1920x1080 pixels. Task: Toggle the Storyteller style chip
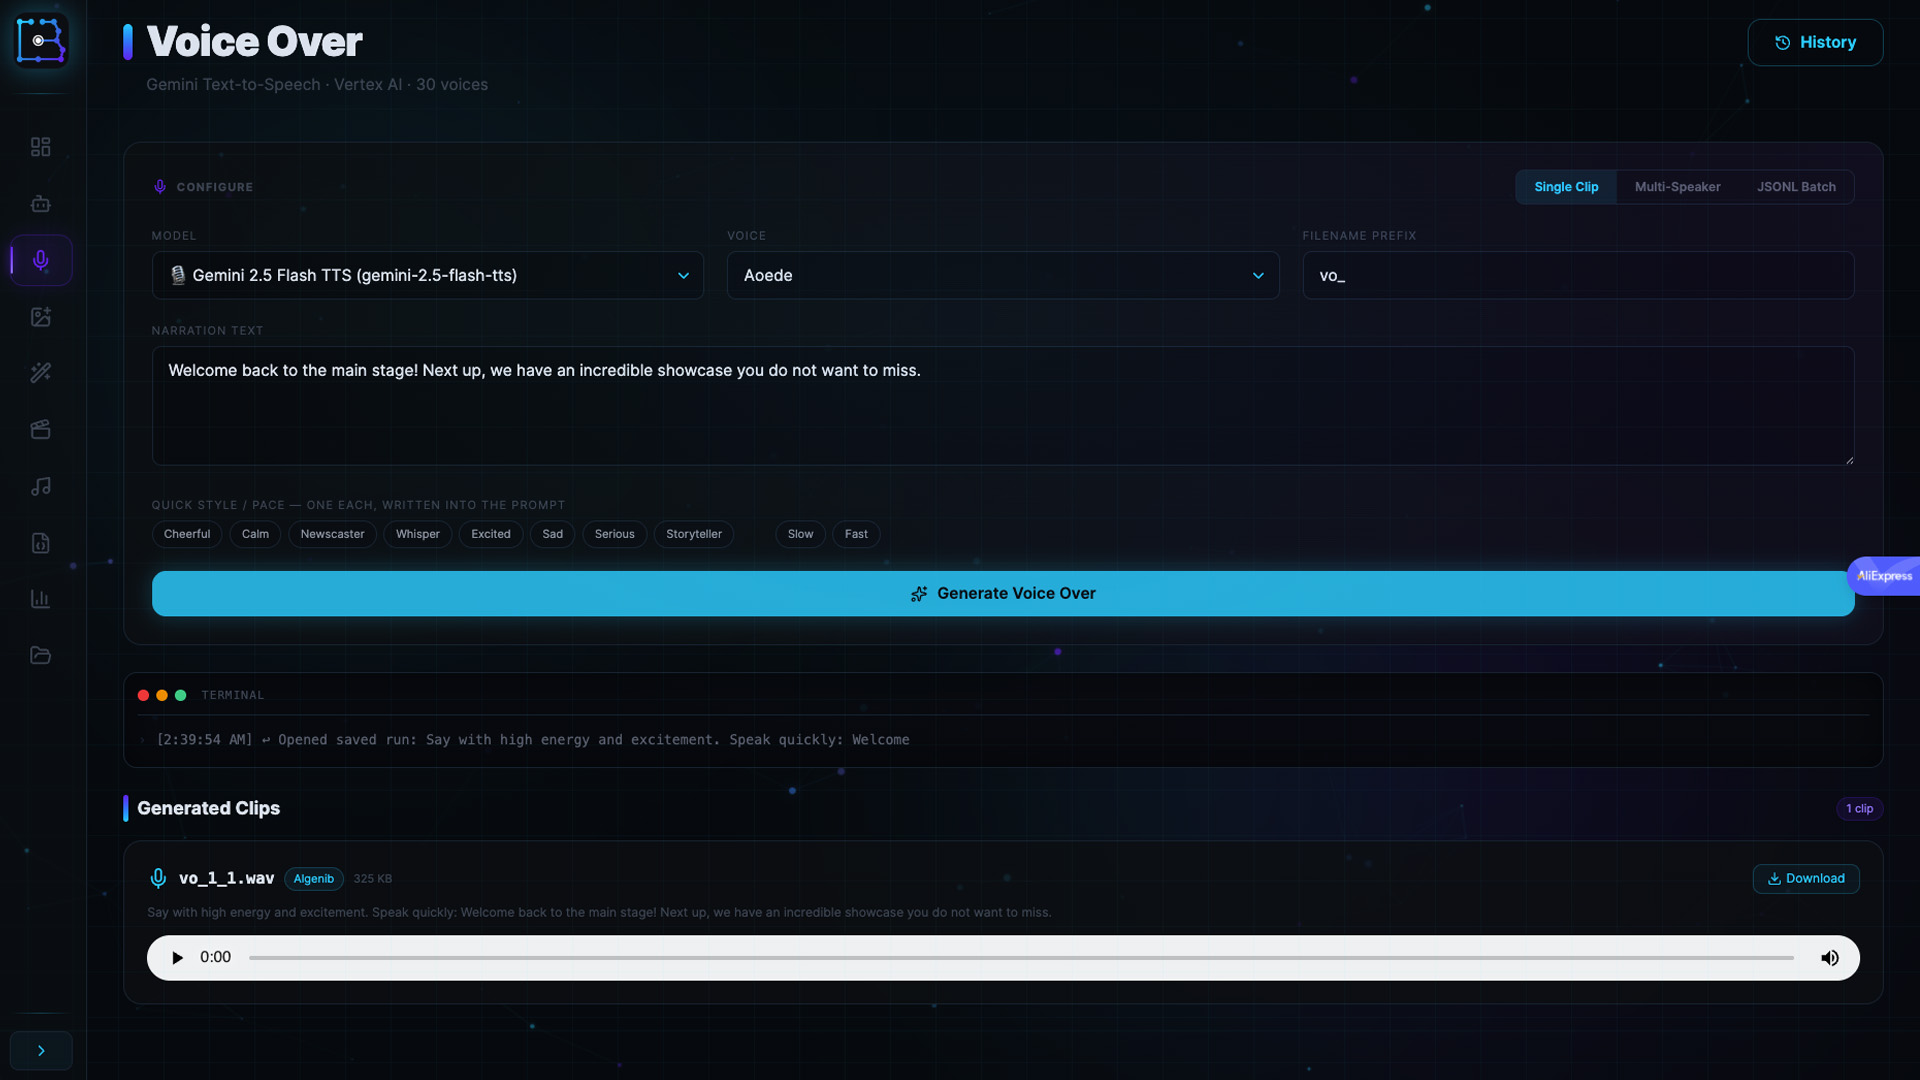coord(694,534)
